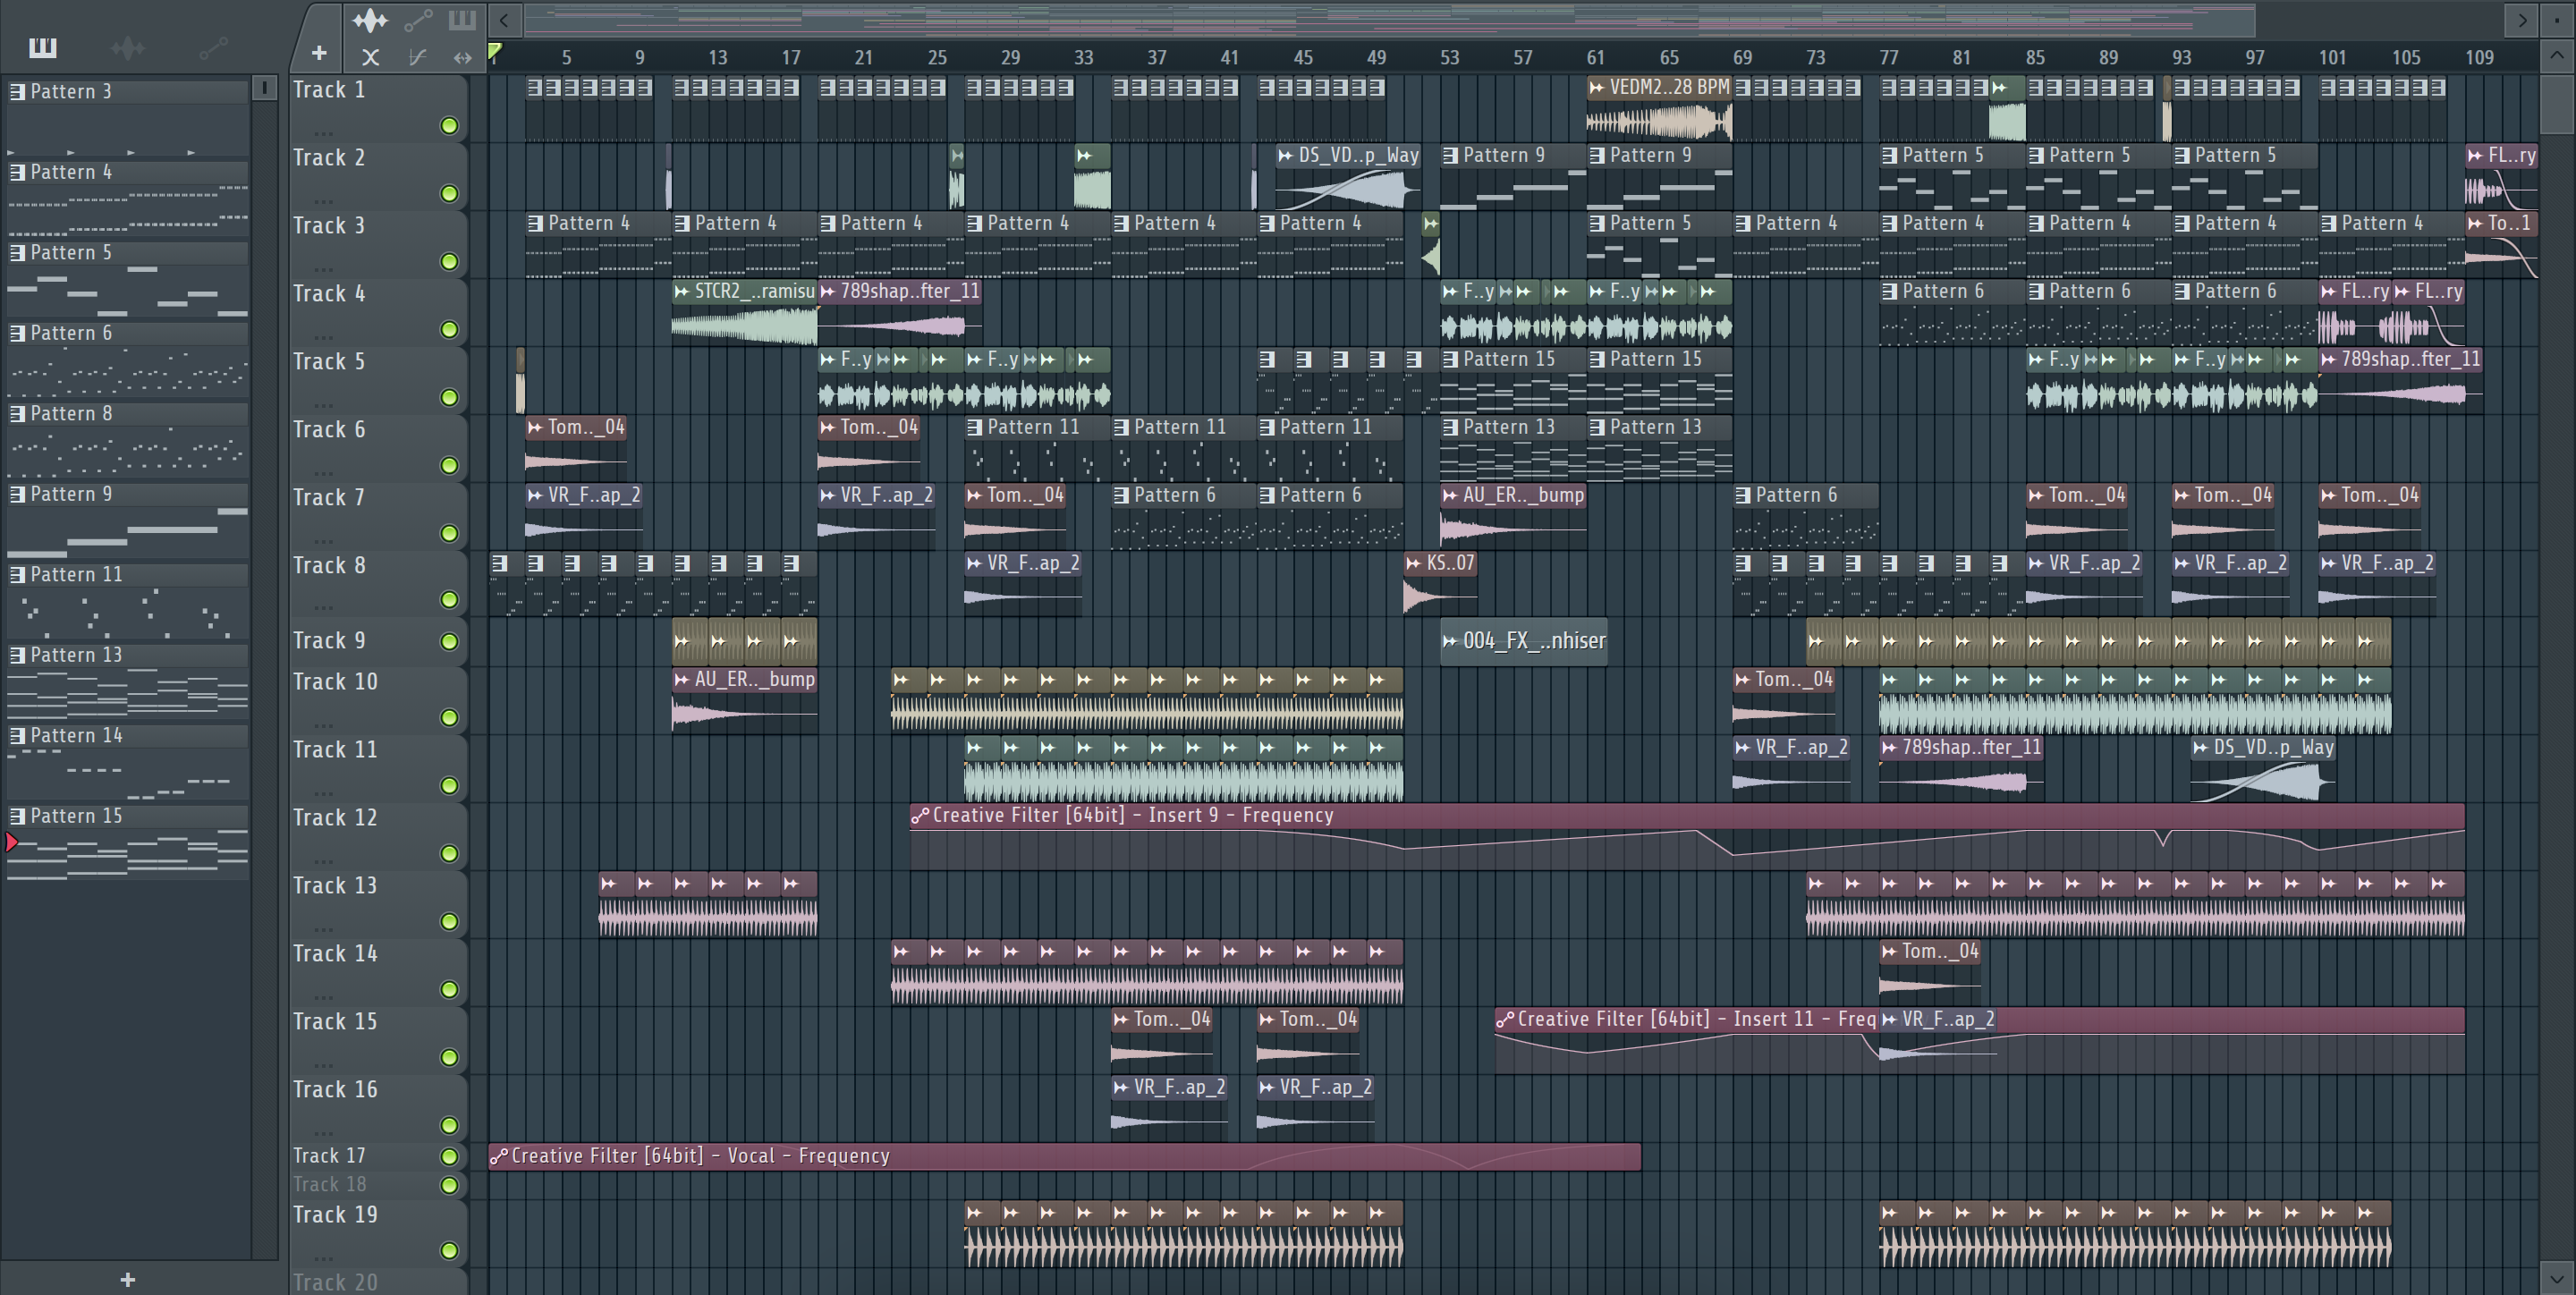Click the scroll-up arrow of vertical scrollbar
2576x1295 pixels.
[x=2557, y=55]
